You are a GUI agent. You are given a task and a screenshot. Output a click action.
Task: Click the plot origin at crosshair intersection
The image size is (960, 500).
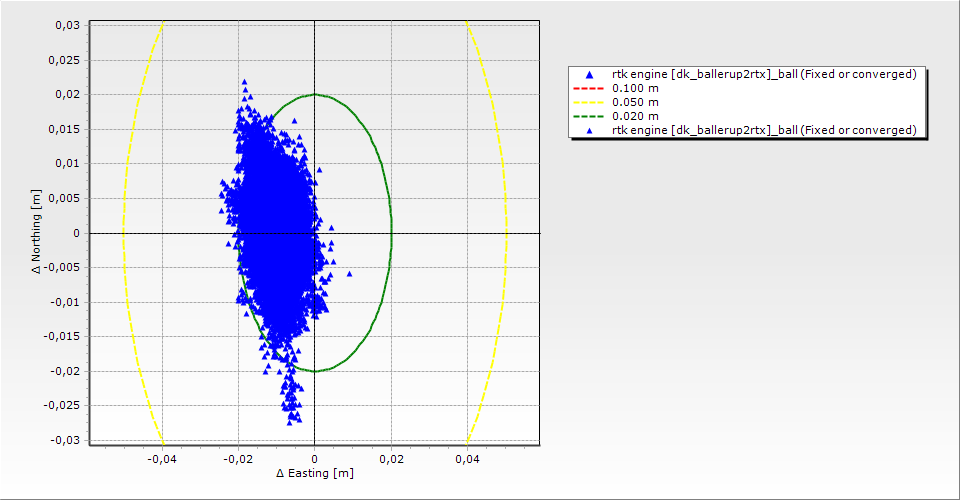[314, 233]
